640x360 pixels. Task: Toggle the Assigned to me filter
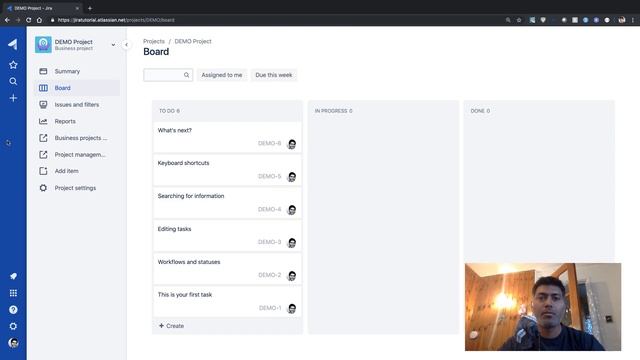click(222, 75)
